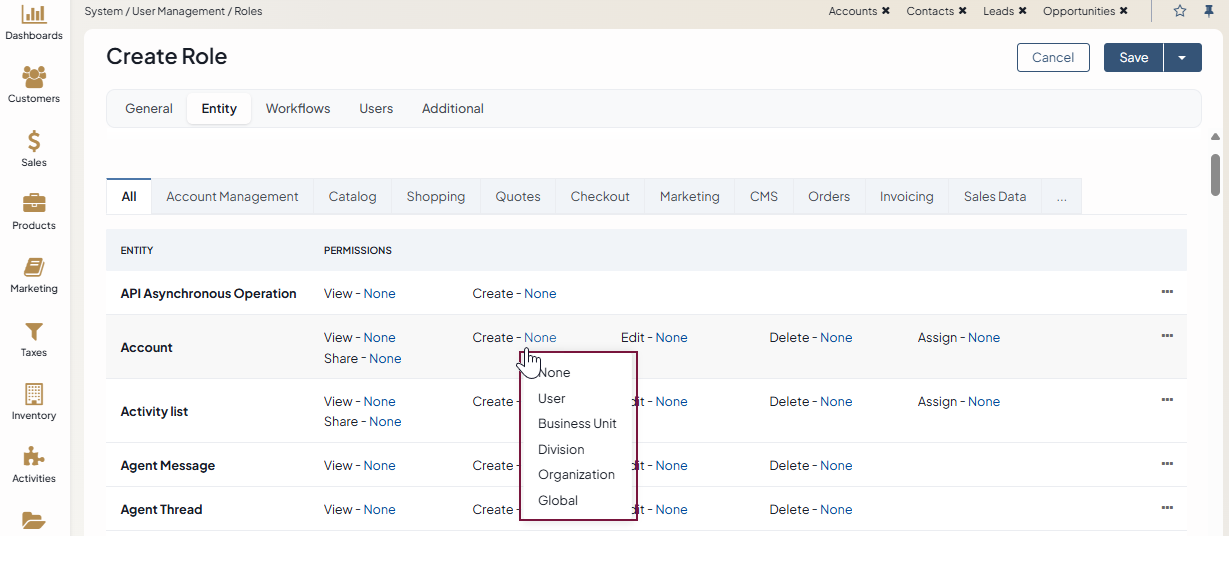Open Account View permission dropdown
This screenshot has width=1229, height=562.
tap(379, 338)
